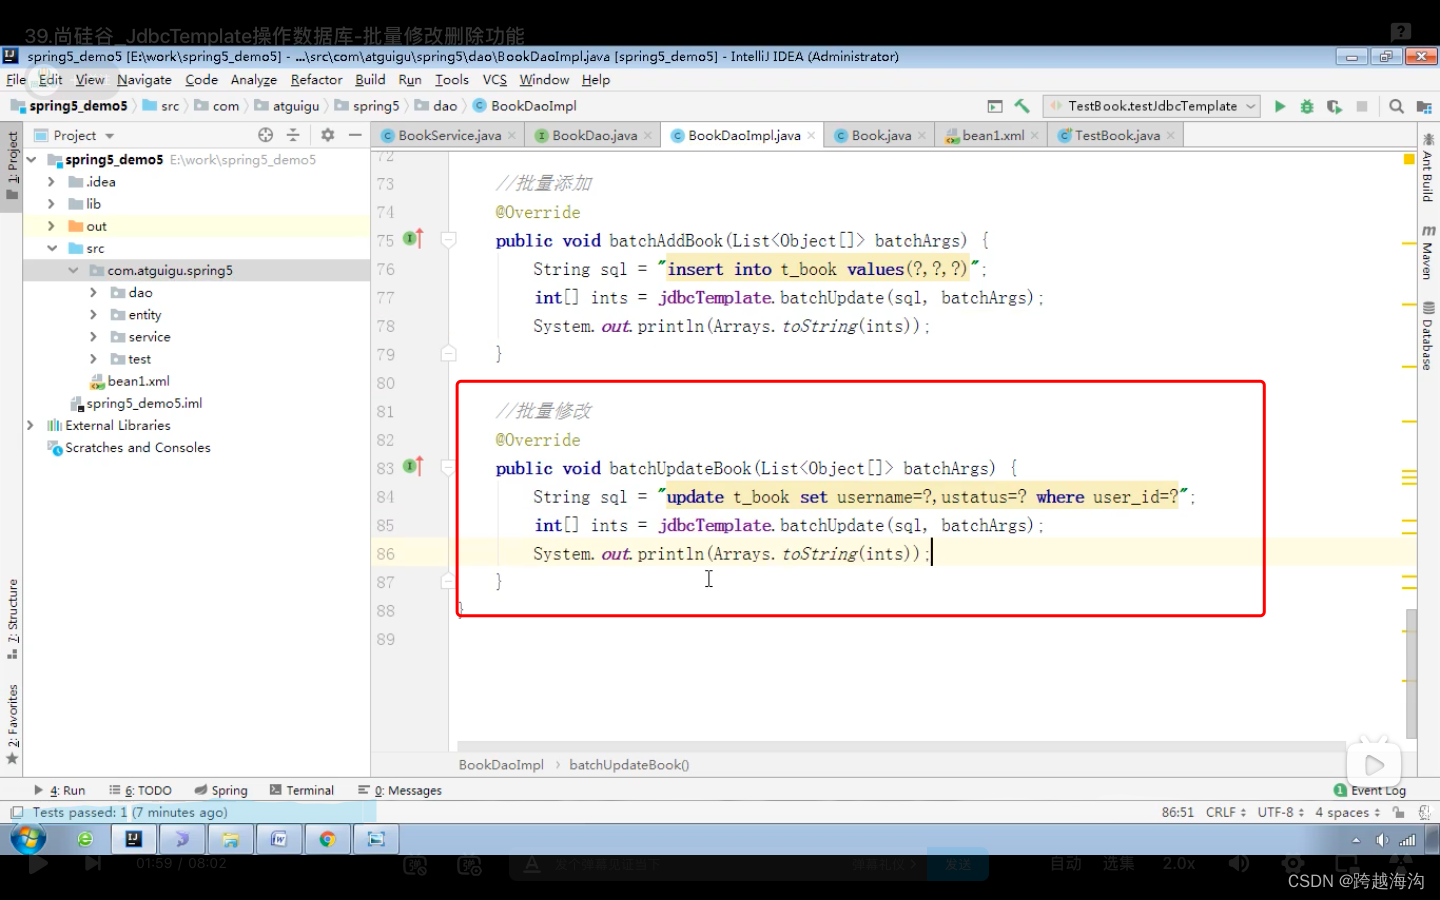Image resolution: width=1440 pixels, height=900 pixels.
Task: Switch to bean1.xml tab
Action: (x=993, y=135)
